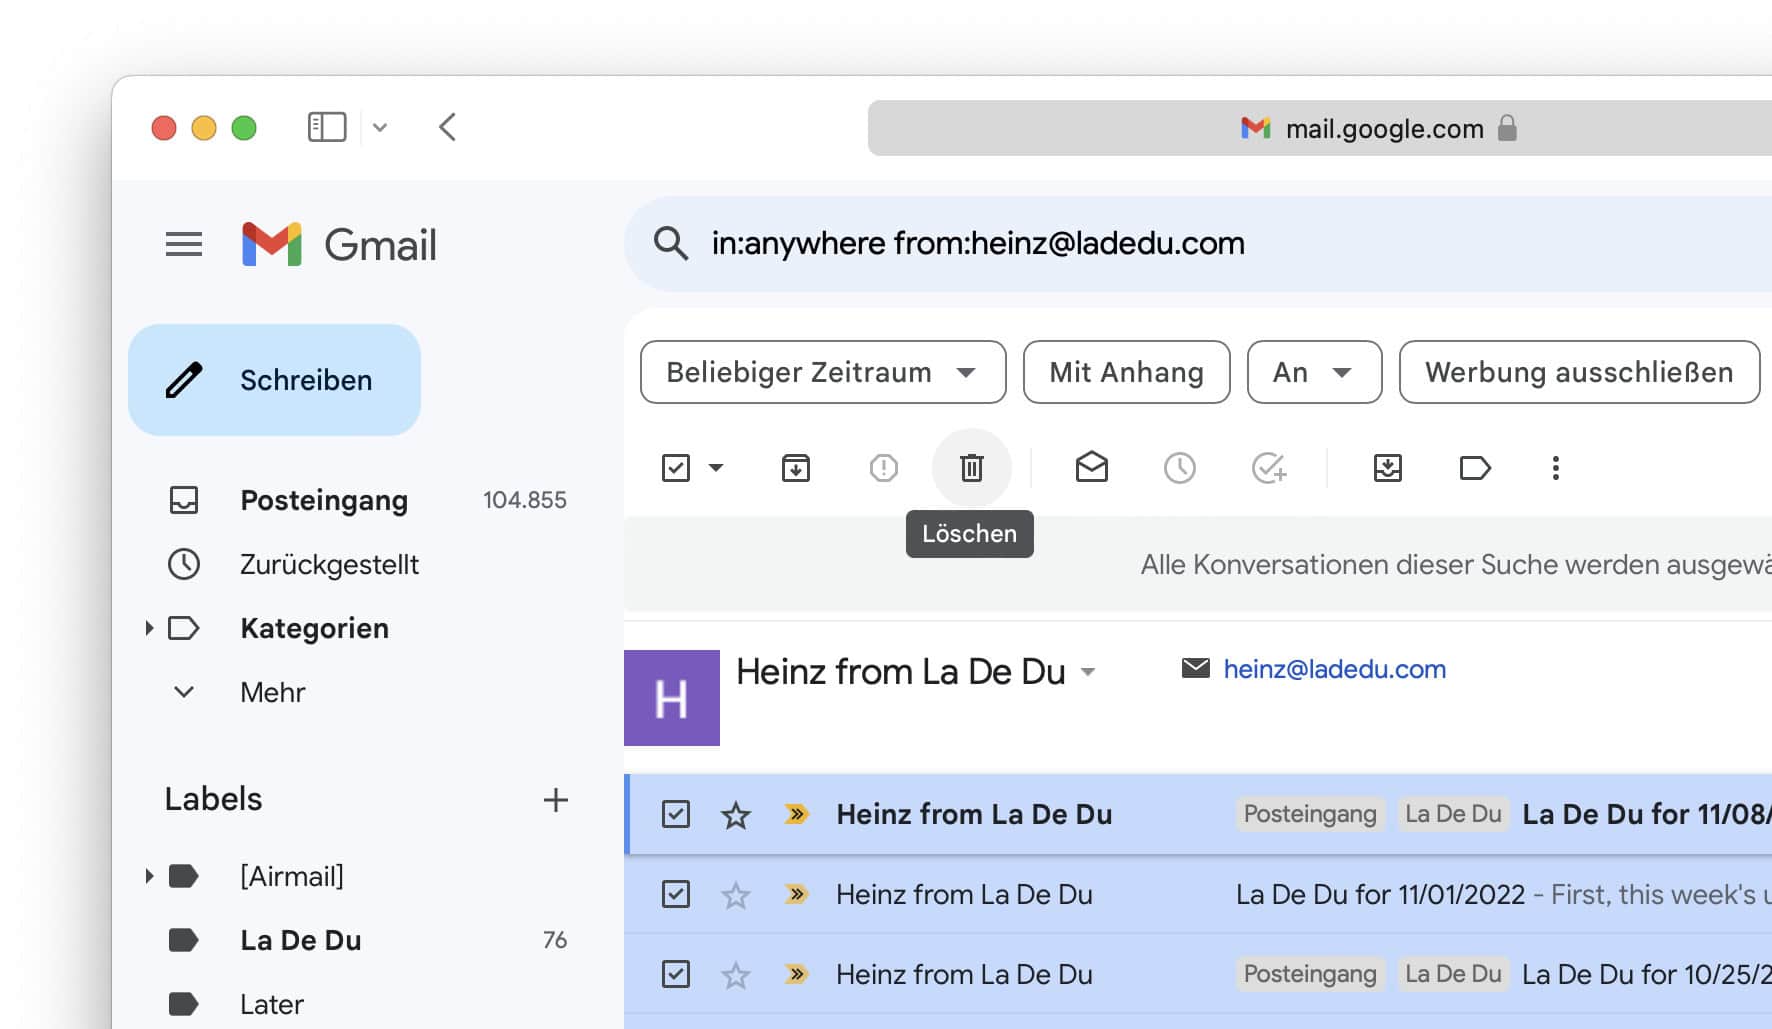
Task: Open the [Airmail] label
Action: click(x=292, y=876)
